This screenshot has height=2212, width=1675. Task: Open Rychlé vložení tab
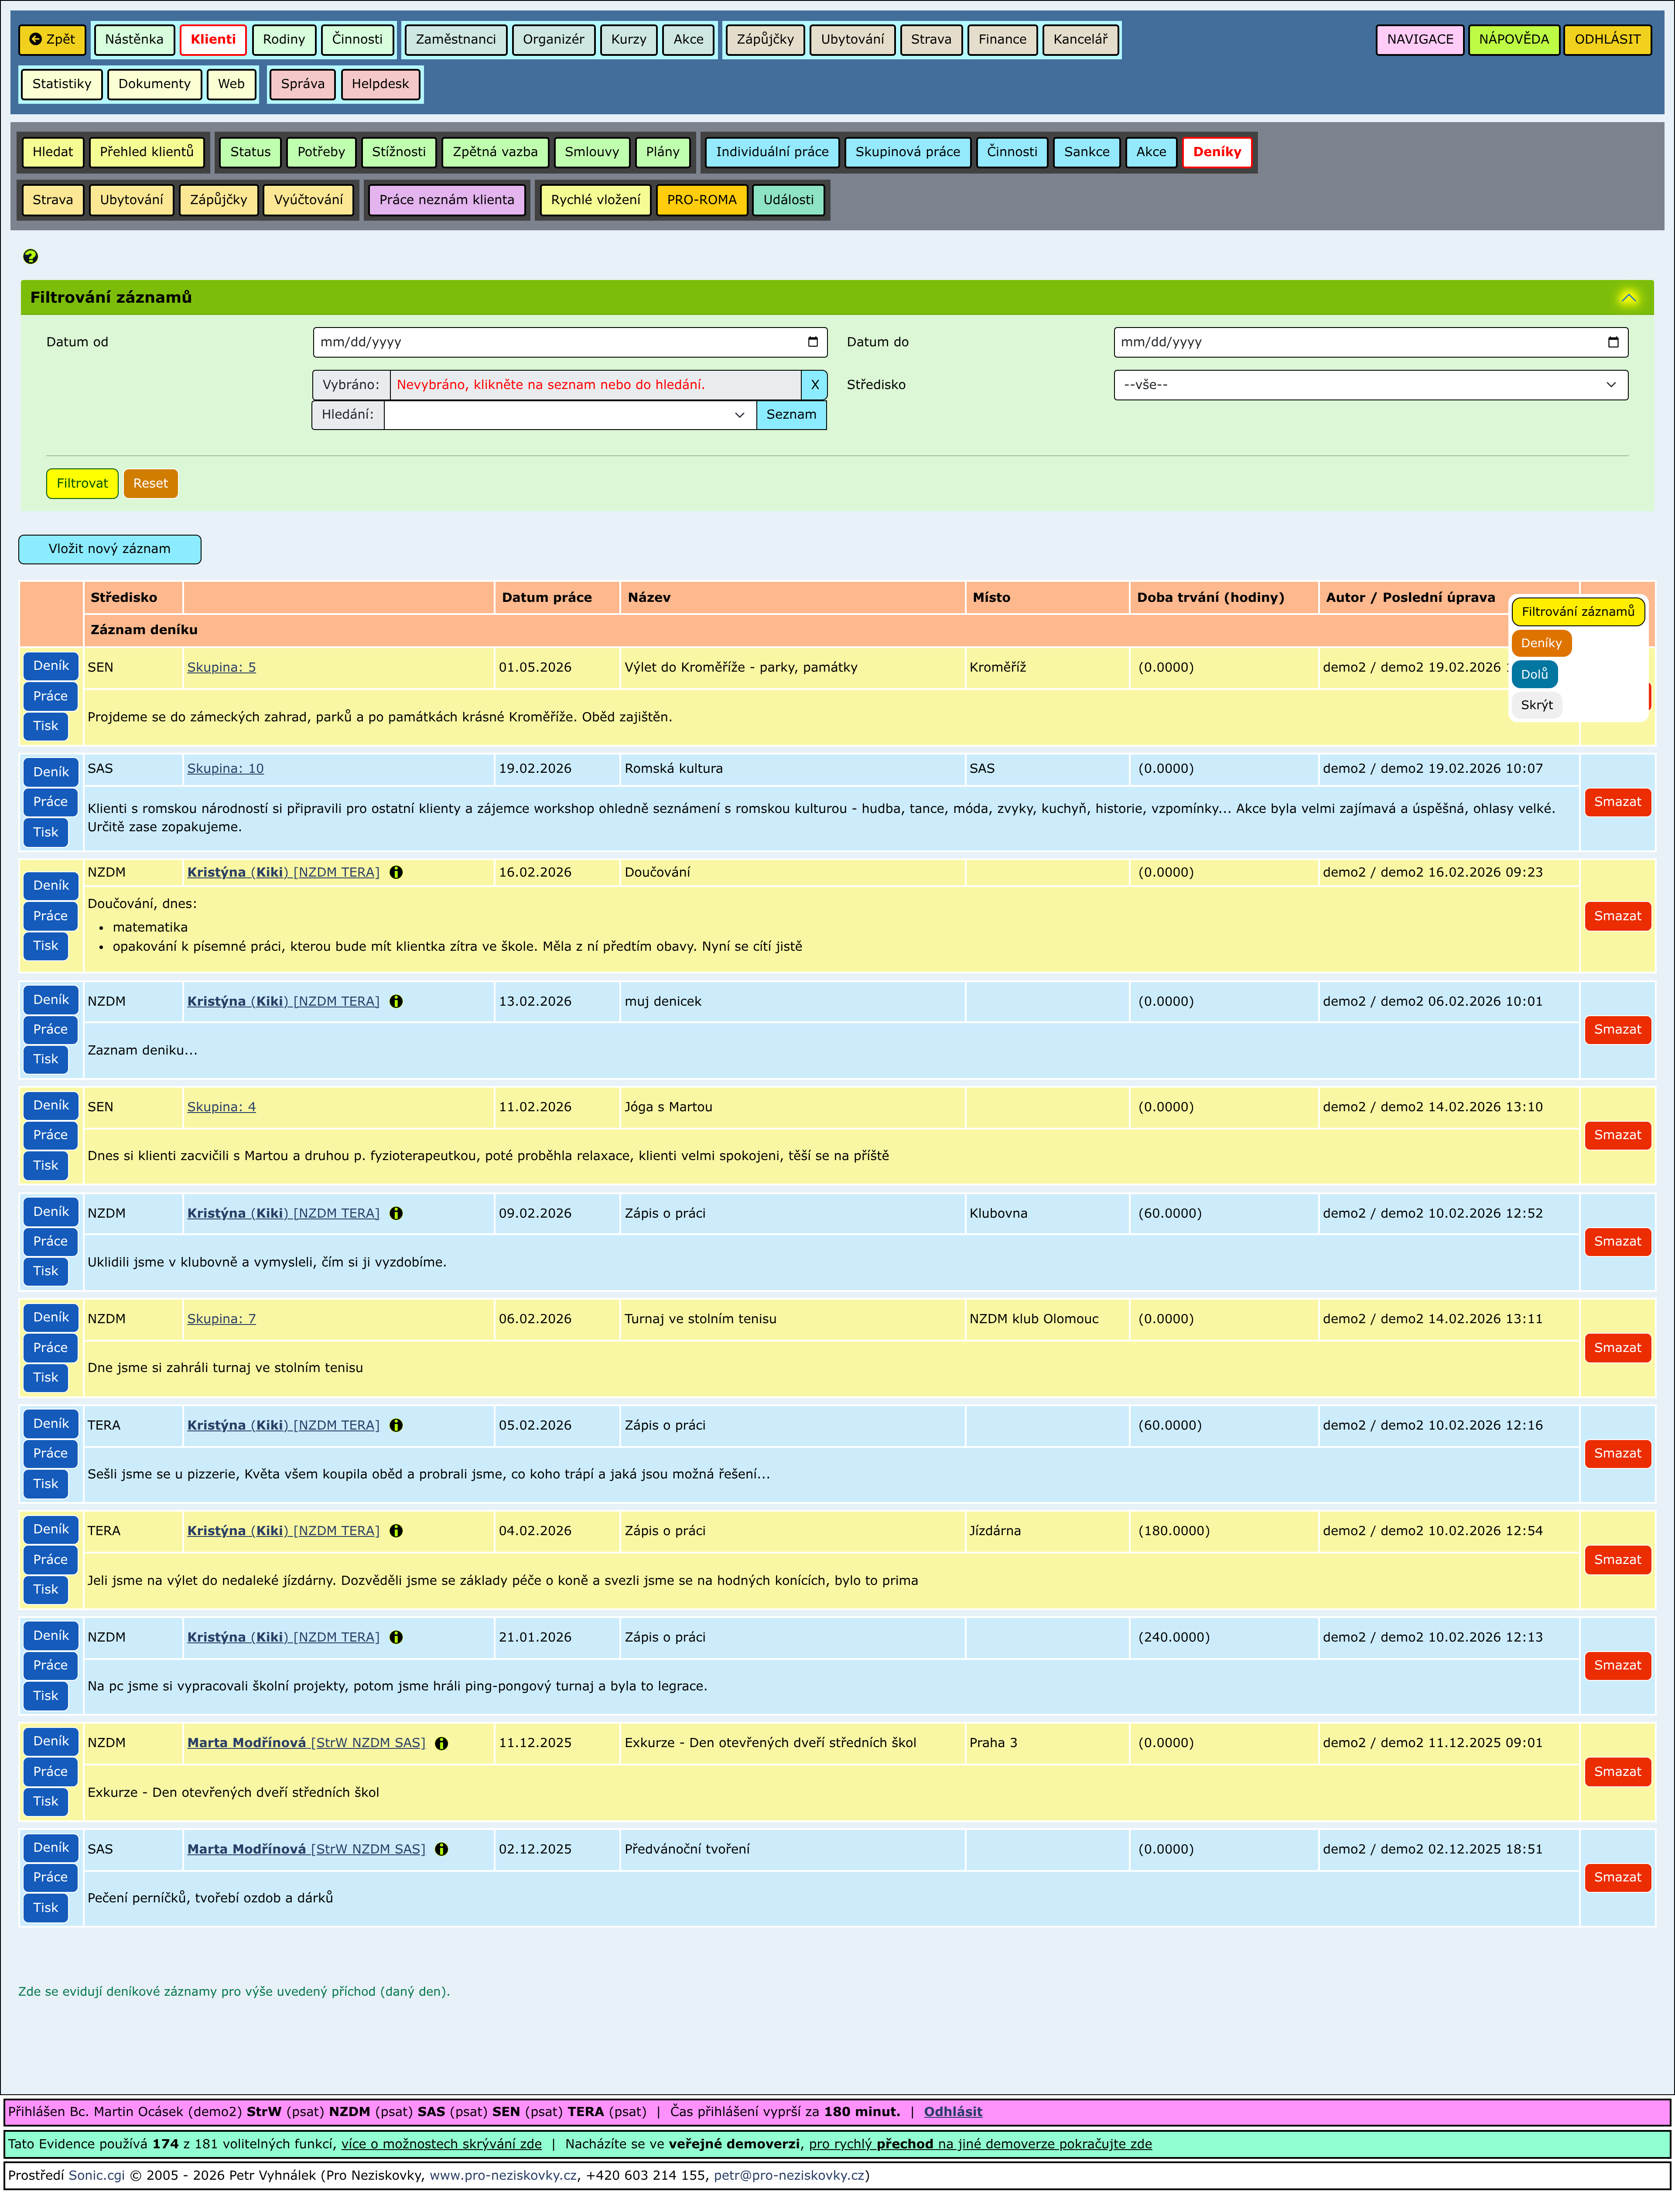click(596, 200)
